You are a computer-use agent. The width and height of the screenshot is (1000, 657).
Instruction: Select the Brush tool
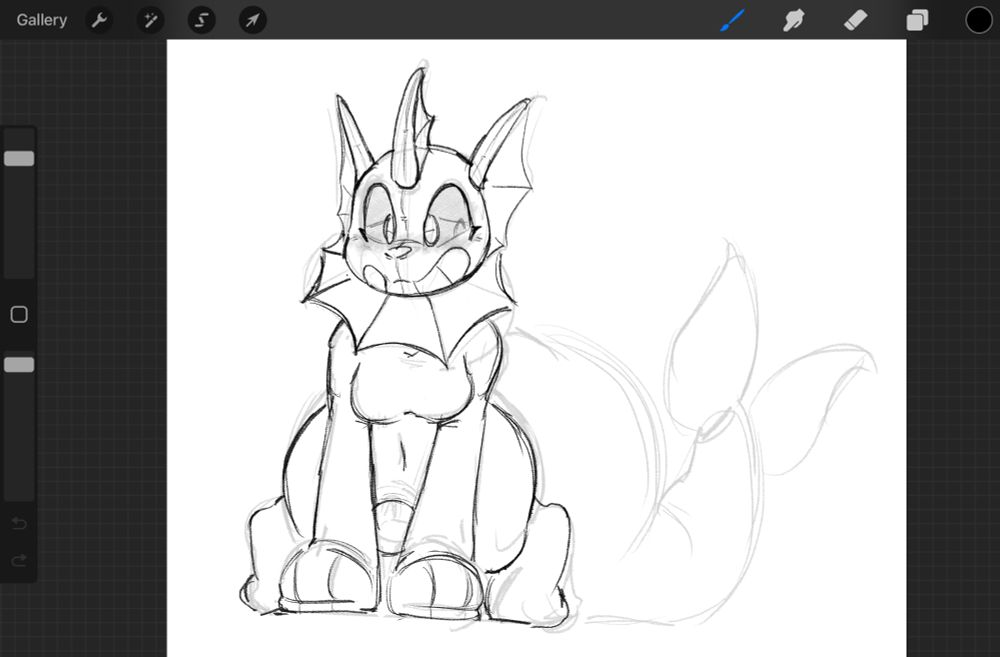tap(732, 20)
